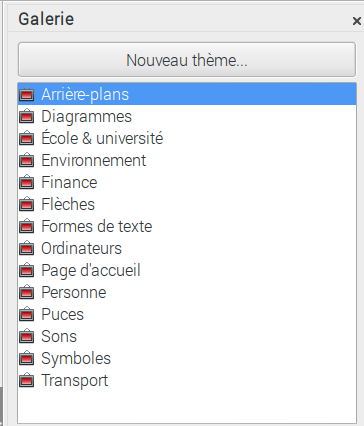Select the Flèches gallery icon
The image size is (364, 426).
(x=27, y=204)
